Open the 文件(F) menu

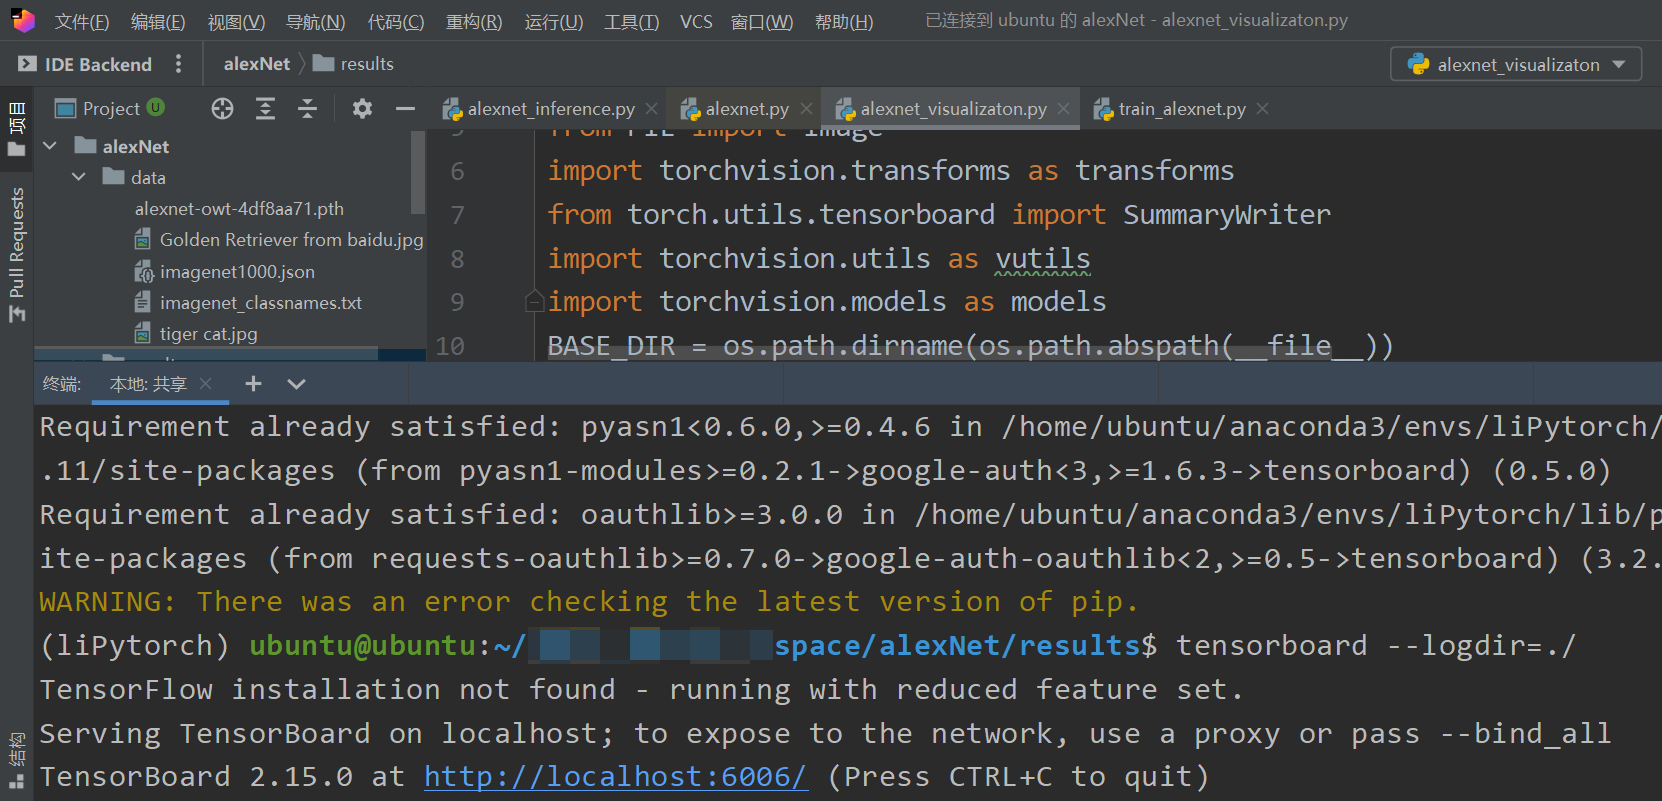click(x=81, y=22)
